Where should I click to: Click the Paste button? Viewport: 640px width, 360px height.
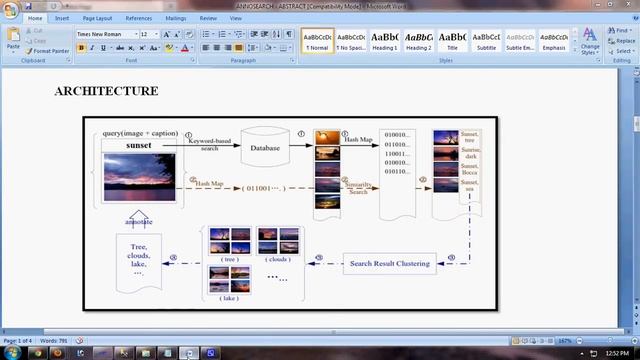(13, 40)
